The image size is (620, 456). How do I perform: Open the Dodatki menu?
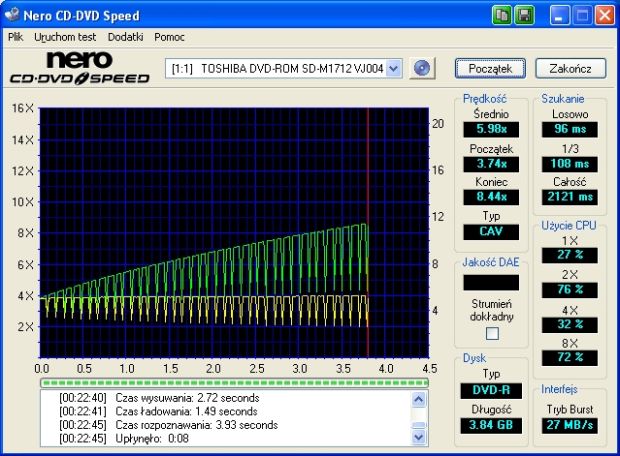click(125, 37)
